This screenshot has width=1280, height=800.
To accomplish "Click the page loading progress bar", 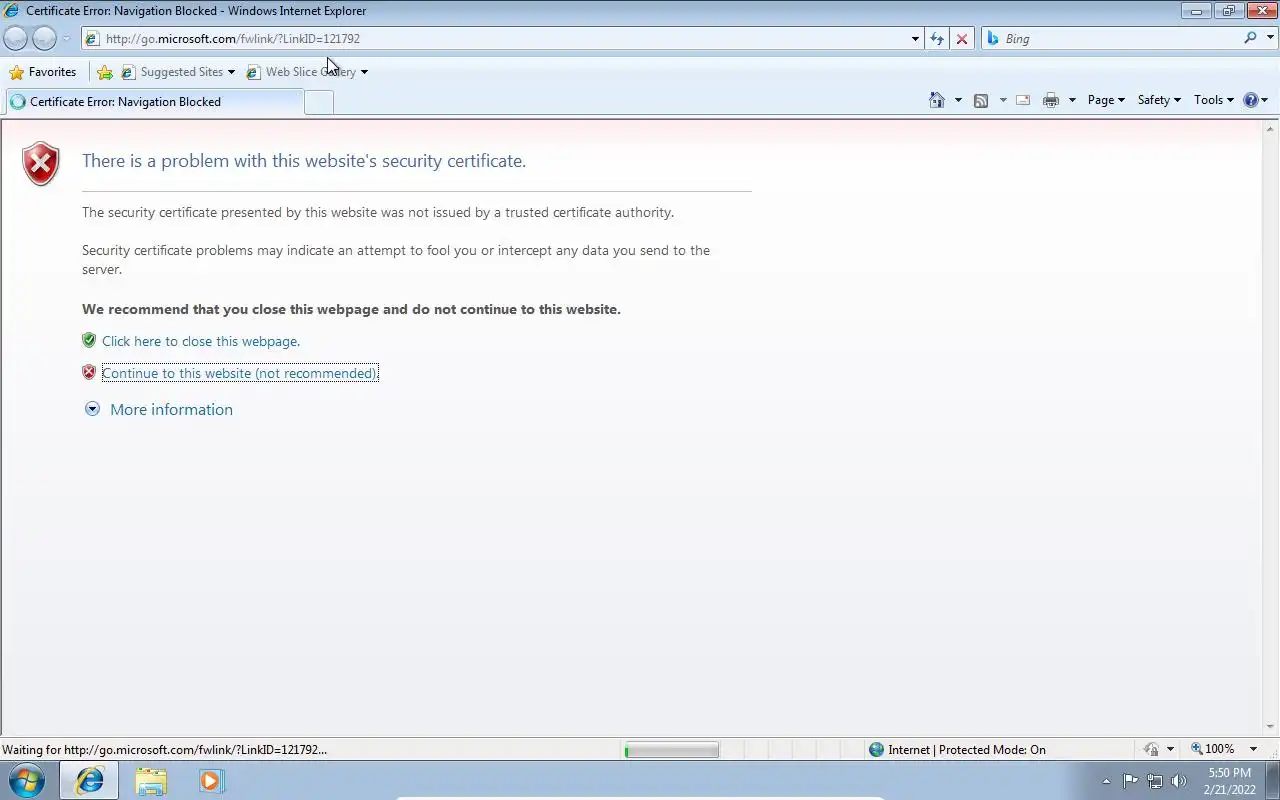I will (671, 750).
